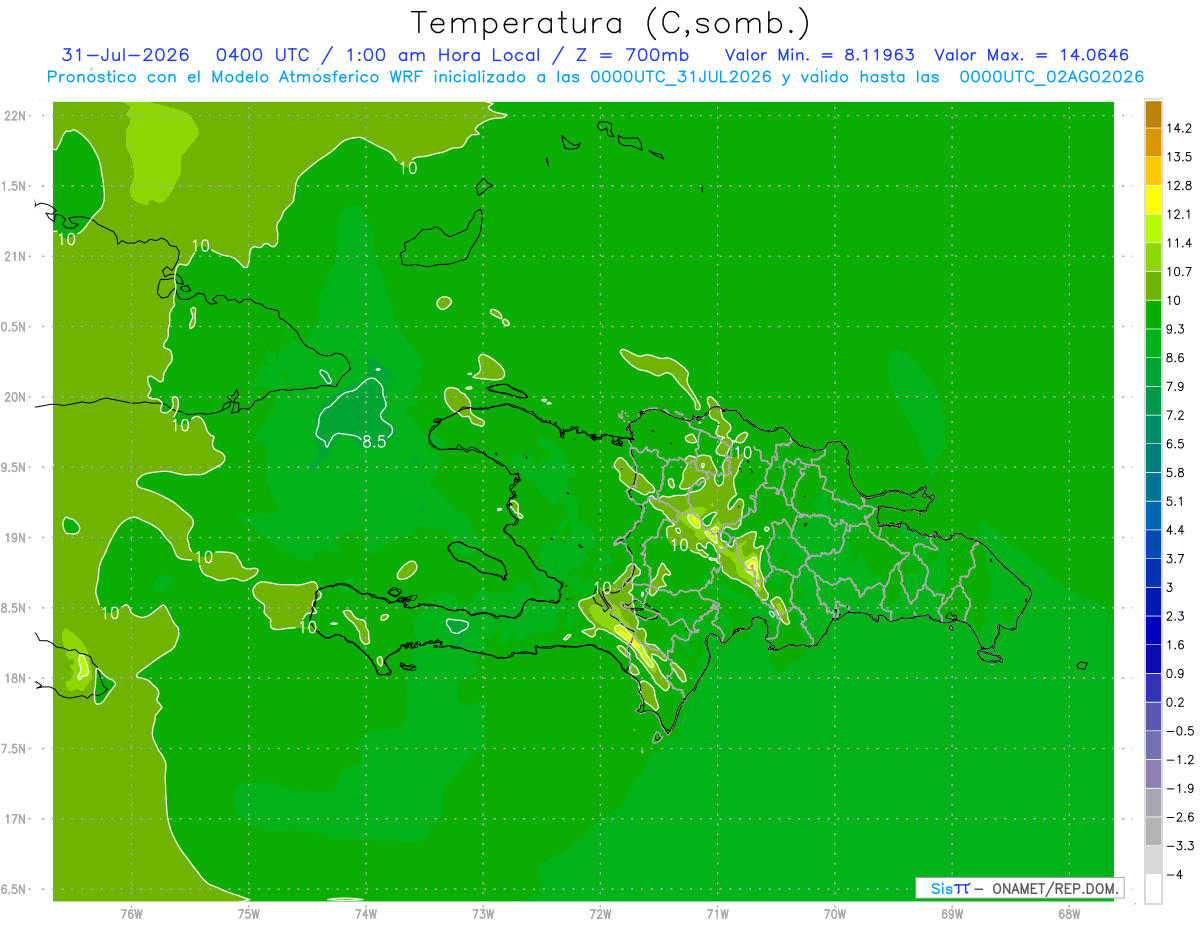1200x927 pixels.
Task: Click the 11.4 color scale label
Action: [x=1180, y=243]
